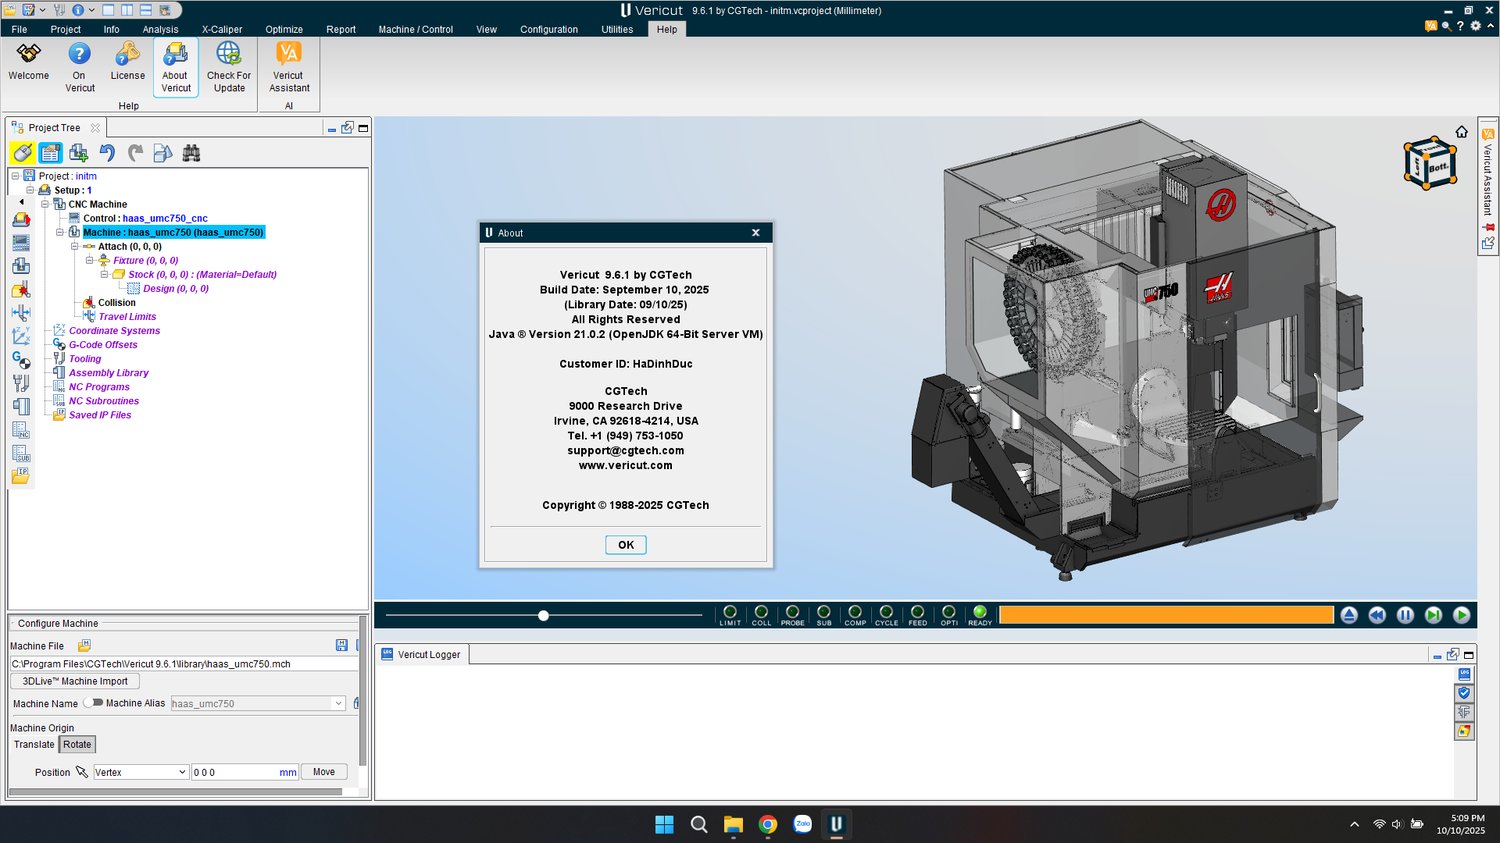
Task: Collapse the Attach (0, 0, 0) node
Action: pos(74,246)
